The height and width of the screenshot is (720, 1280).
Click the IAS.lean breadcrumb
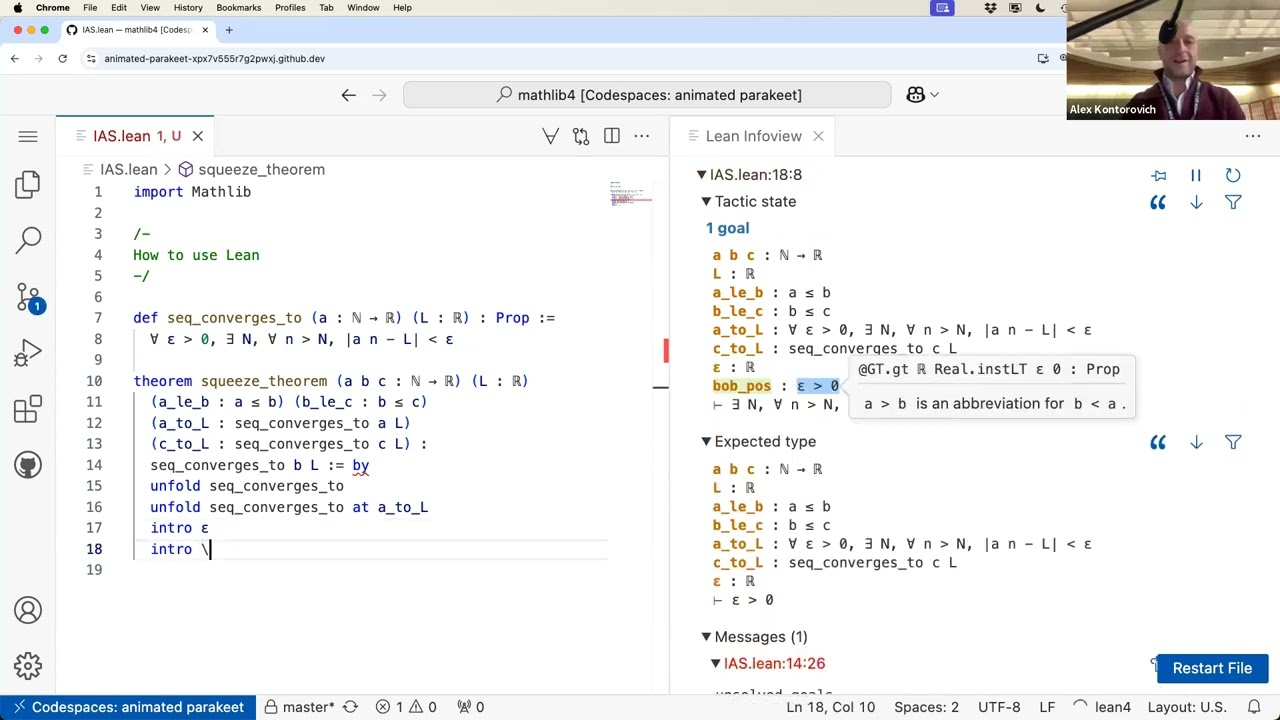[x=128, y=170]
